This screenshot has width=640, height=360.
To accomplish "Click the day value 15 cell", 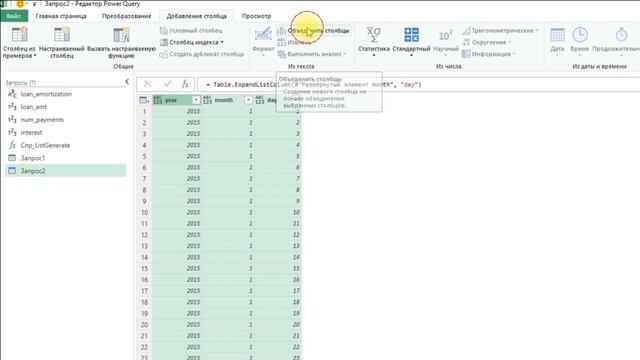I will click(x=278, y=269).
